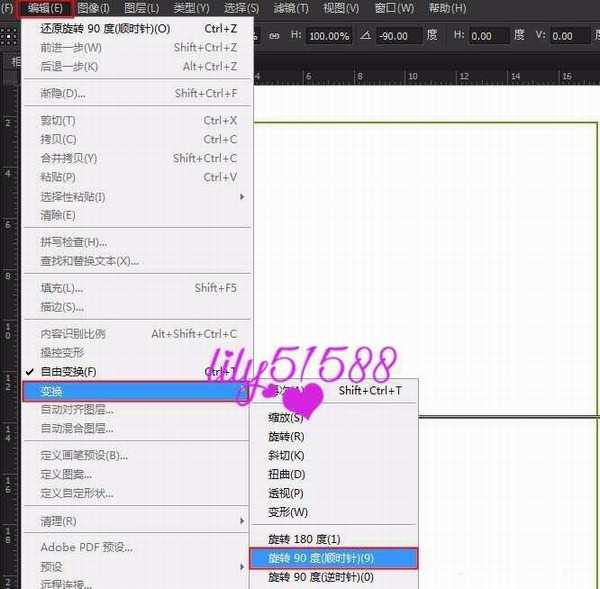600x589 pixels.
Task: Expand the 预设 submenu
Action: click(50, 565)
